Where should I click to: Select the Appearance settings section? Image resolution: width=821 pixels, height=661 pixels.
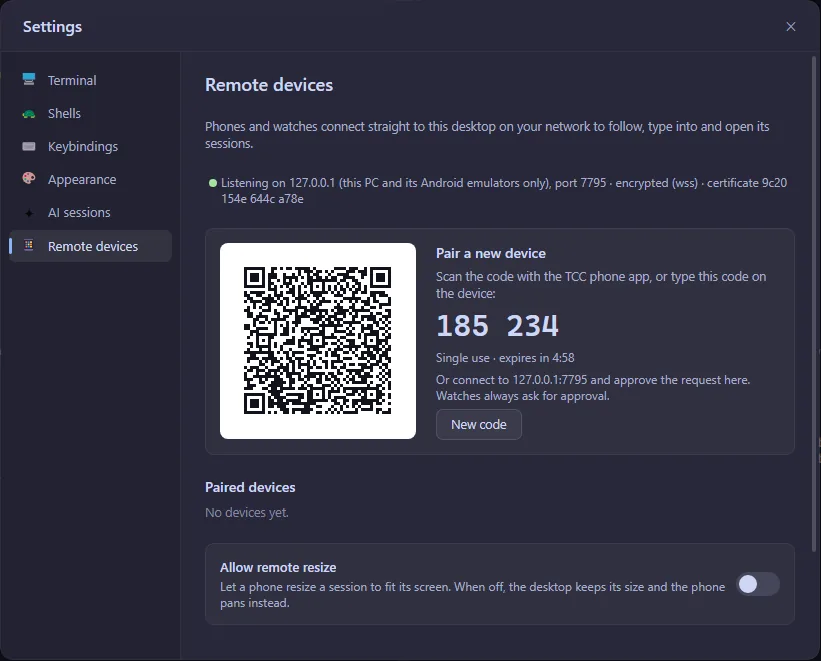pyautogui.click(x=91, y=179)
